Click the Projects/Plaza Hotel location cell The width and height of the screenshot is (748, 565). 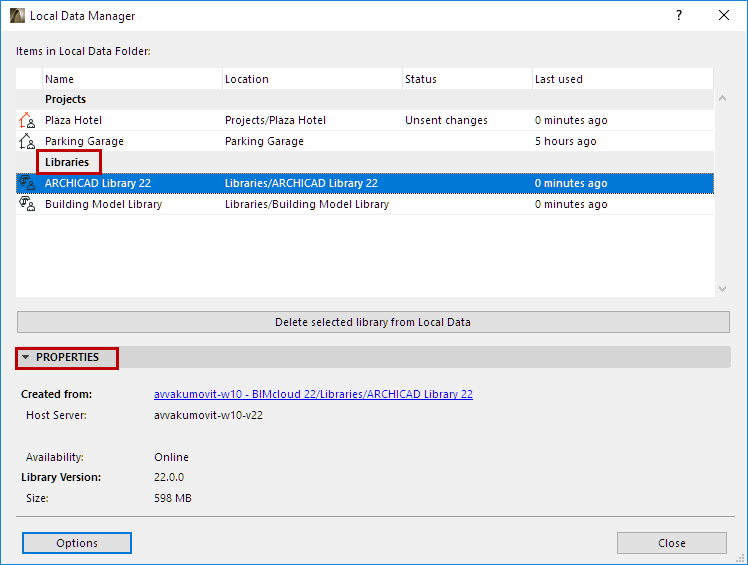[x=275, y=120]
